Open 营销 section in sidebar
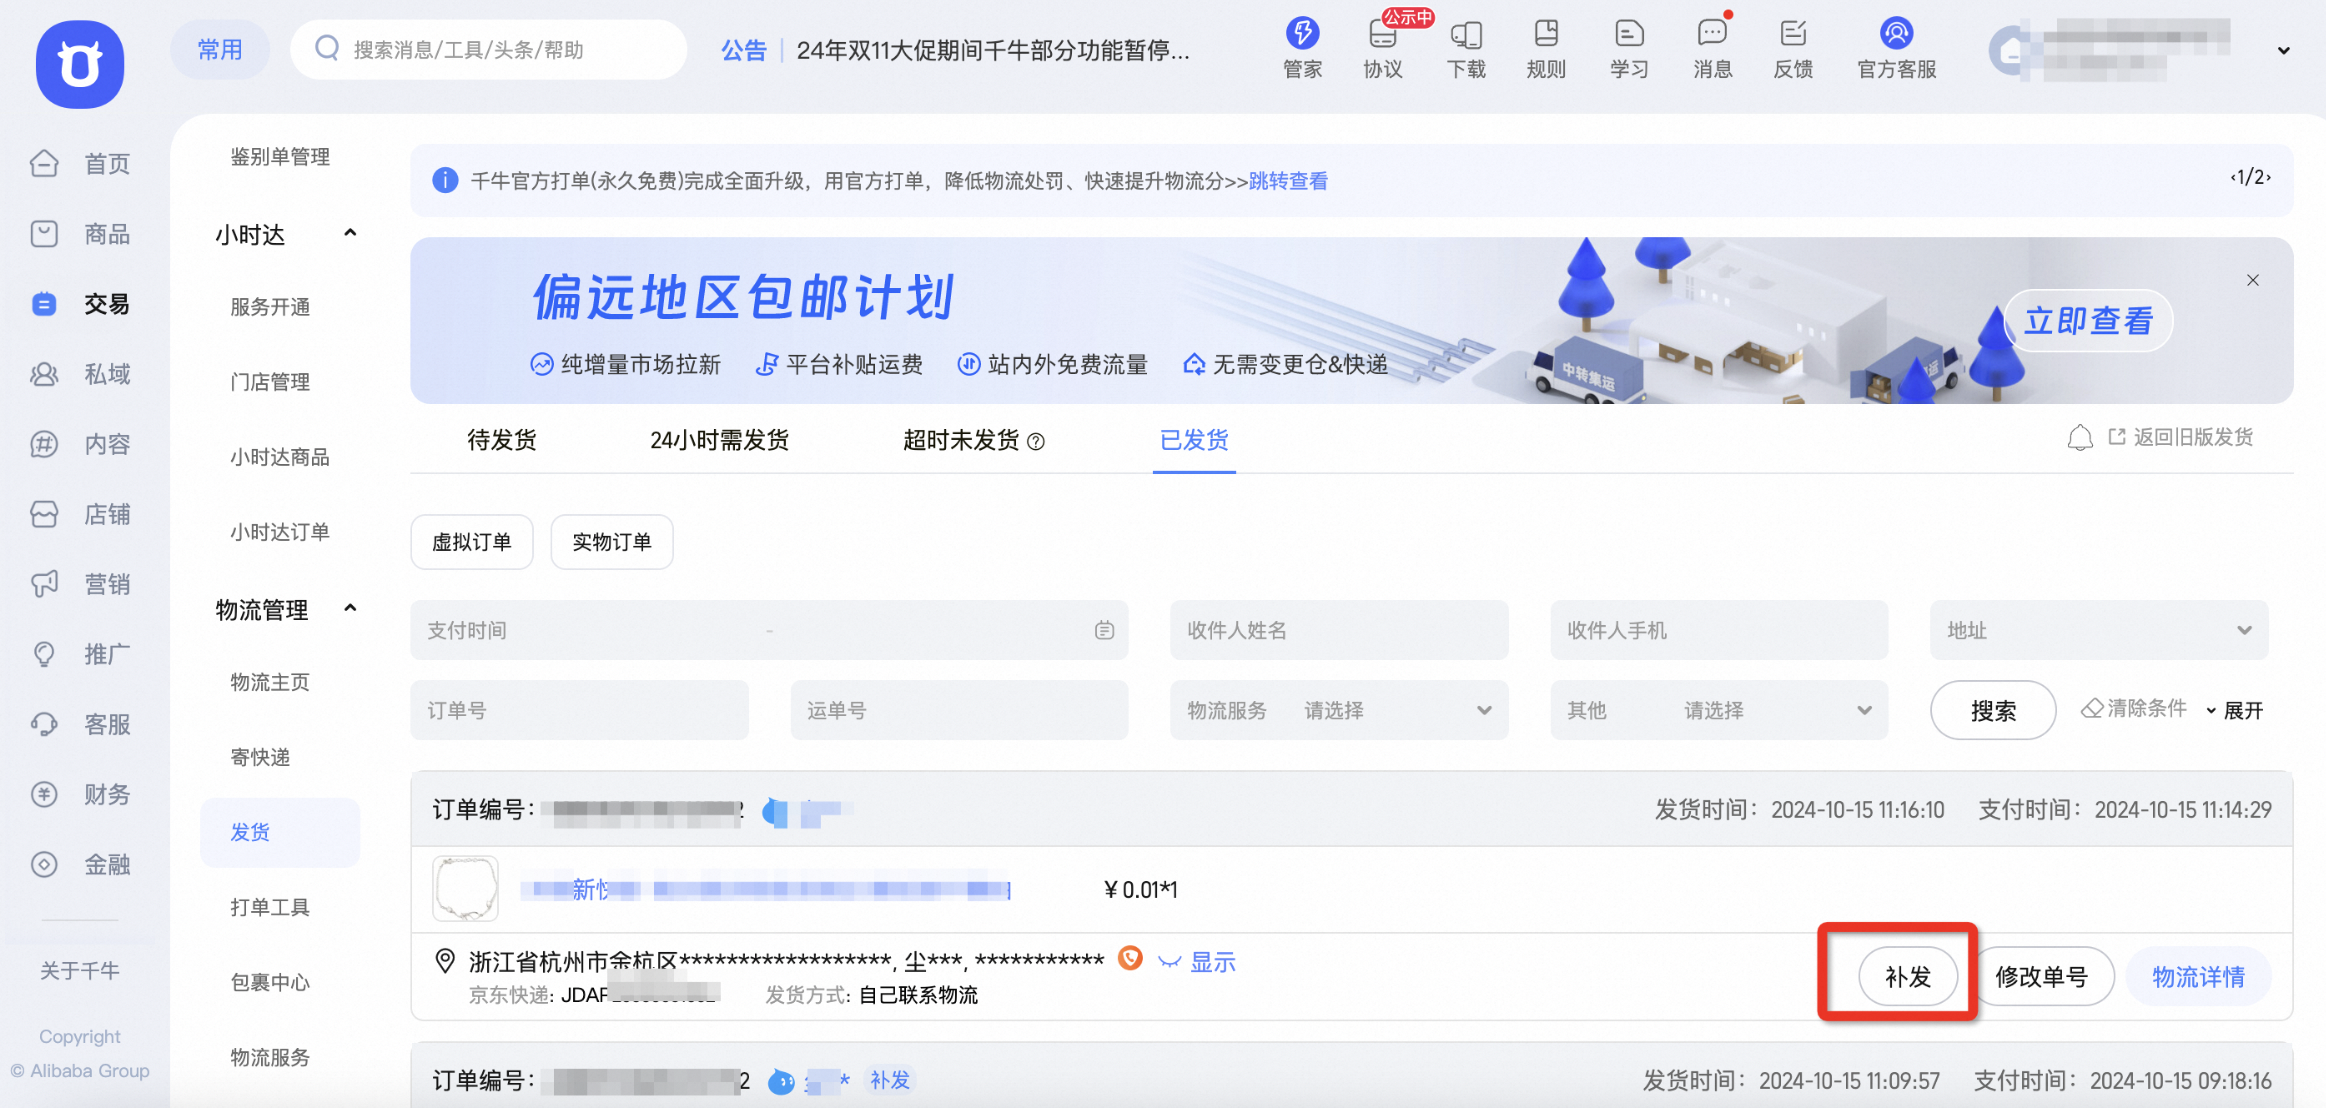The width and height of the screenshot is (2326, 1108). coord(81,584)
